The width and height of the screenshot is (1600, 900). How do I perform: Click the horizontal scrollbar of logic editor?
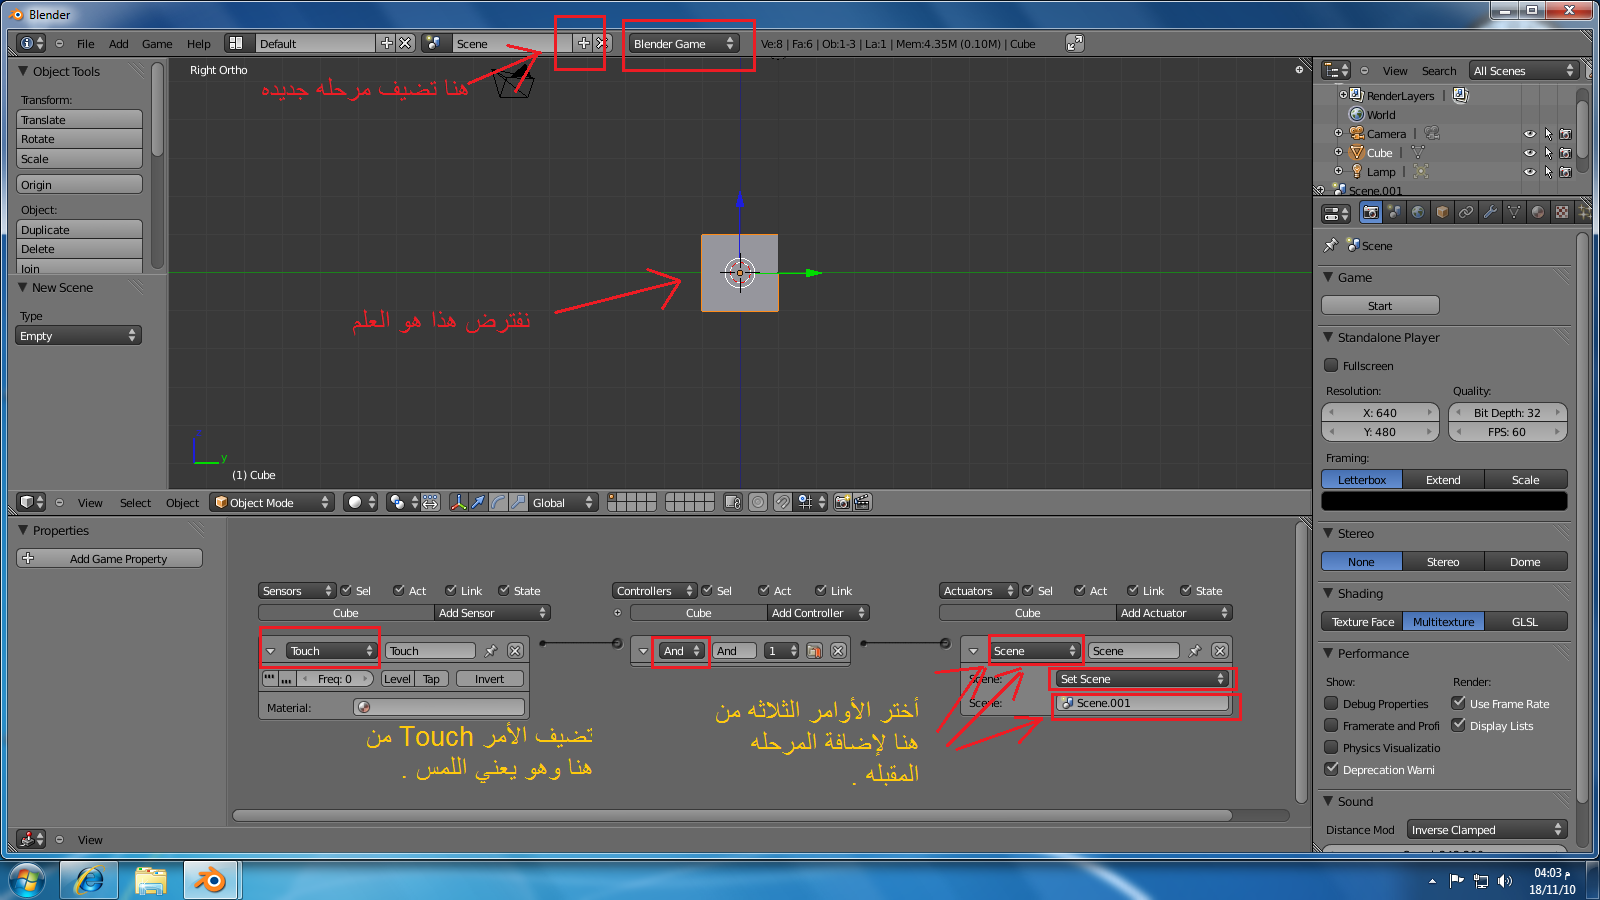coord(732,815)
